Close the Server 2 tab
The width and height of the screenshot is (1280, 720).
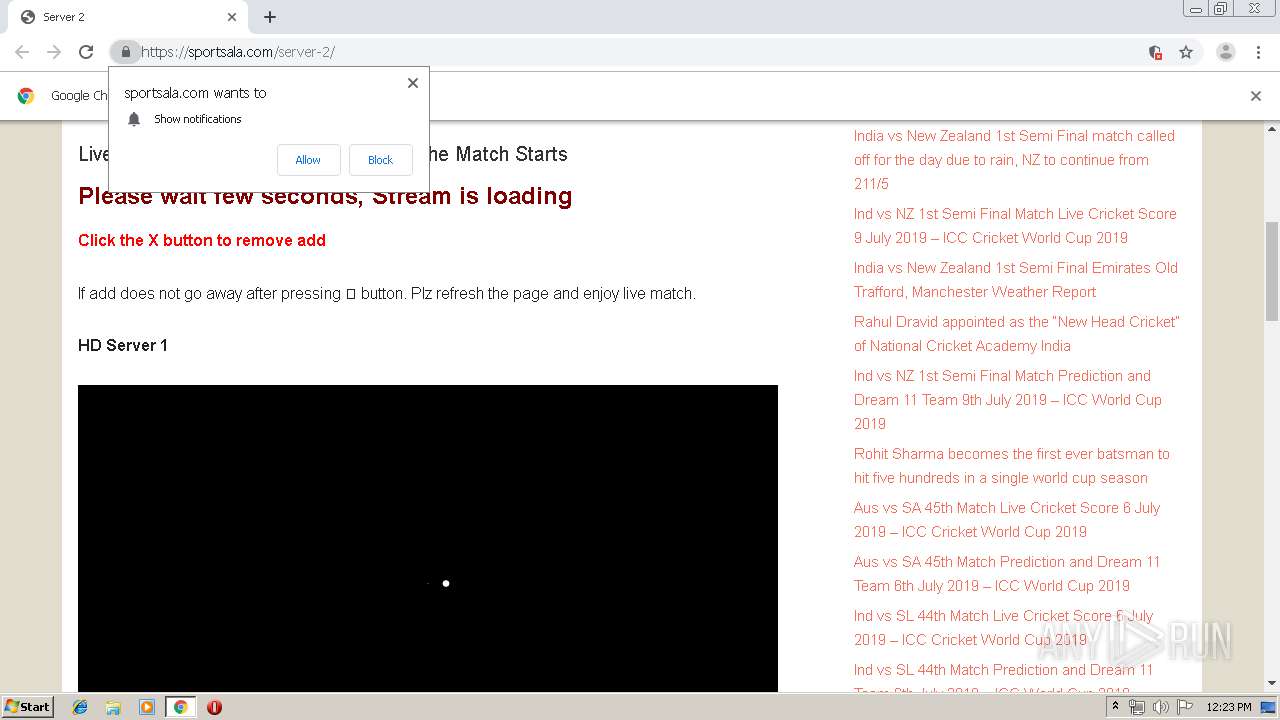pyautogui.click(x=232, y=17)
